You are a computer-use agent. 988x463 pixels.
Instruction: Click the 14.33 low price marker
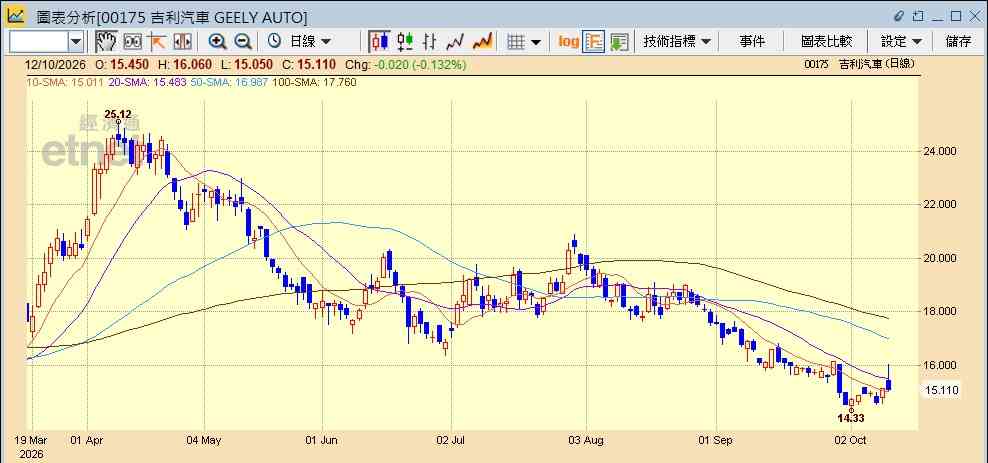(x=851, y=418)
